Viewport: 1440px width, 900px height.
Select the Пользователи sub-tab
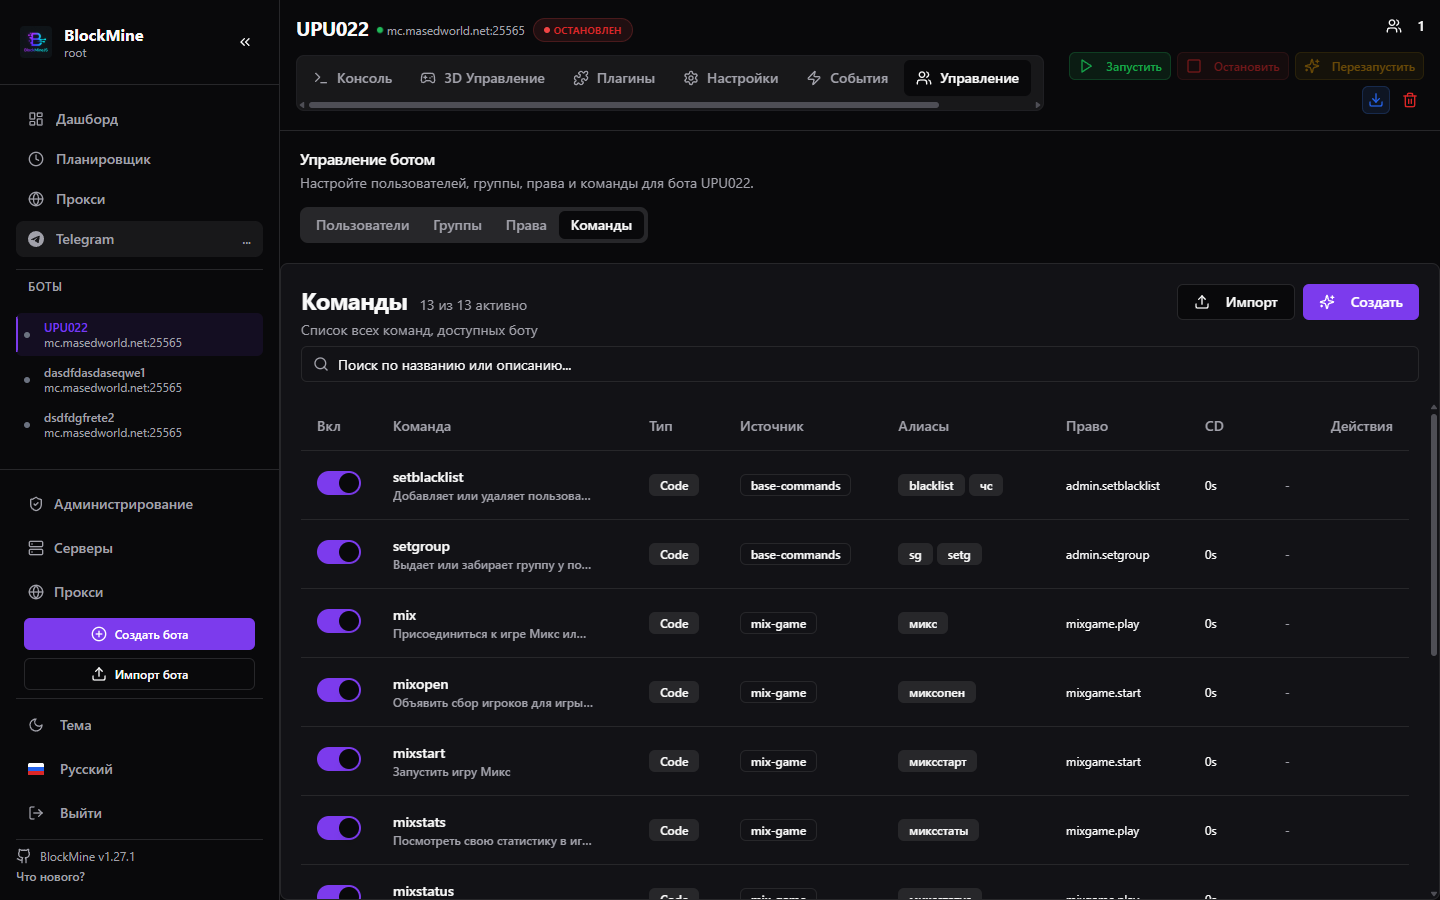click(362, 225)
